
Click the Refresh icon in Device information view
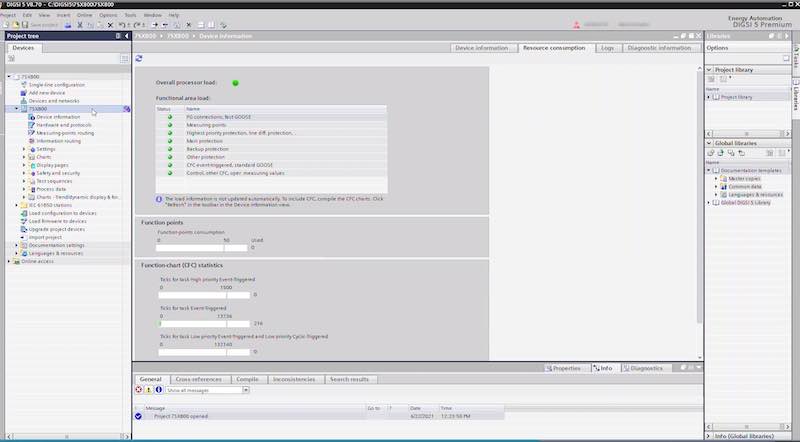[139, 59]
